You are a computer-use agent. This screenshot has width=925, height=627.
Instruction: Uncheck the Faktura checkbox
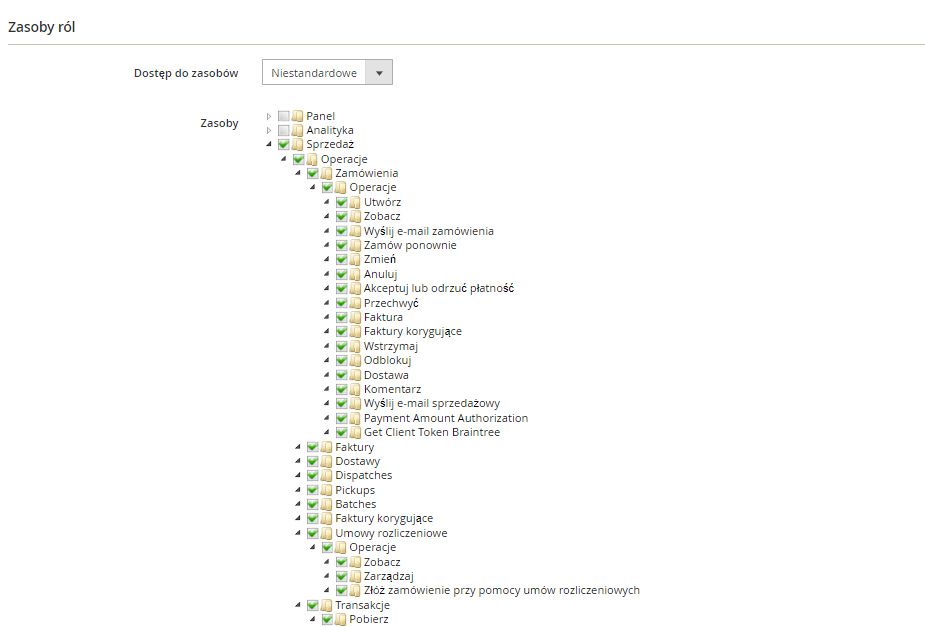click(342, 317)
